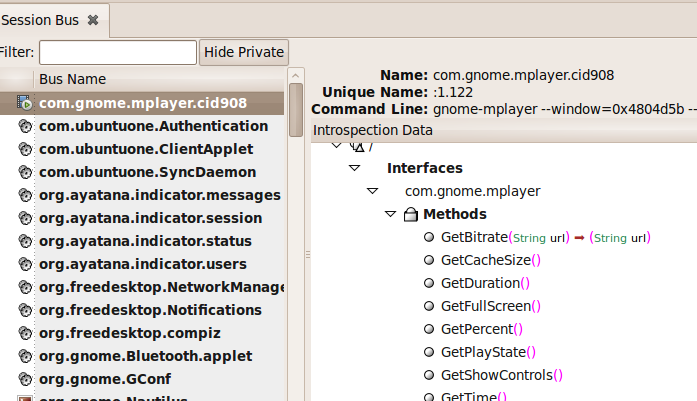Viewport: 697px width, 401px height.
Task: Click the bullet icon beside GetBitrate
Action: (429, 237)
